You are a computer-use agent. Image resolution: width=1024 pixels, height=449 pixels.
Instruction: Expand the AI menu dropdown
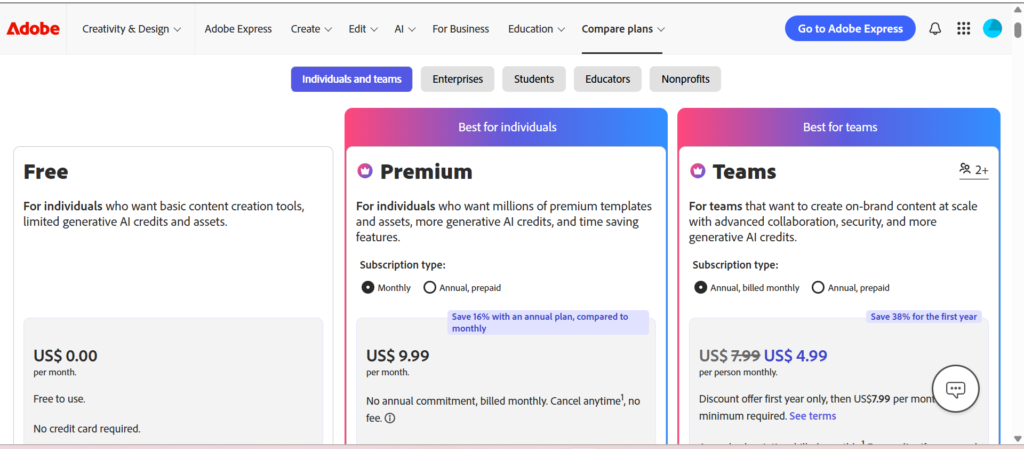(405, 29)
